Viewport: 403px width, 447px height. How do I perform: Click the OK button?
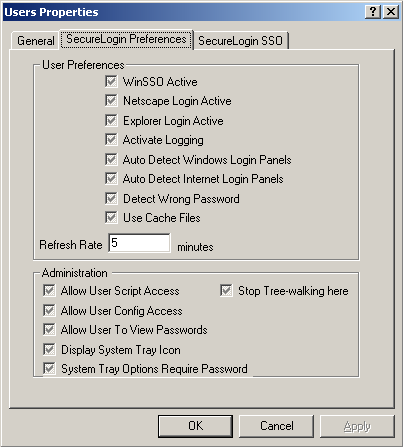point(195,426)
